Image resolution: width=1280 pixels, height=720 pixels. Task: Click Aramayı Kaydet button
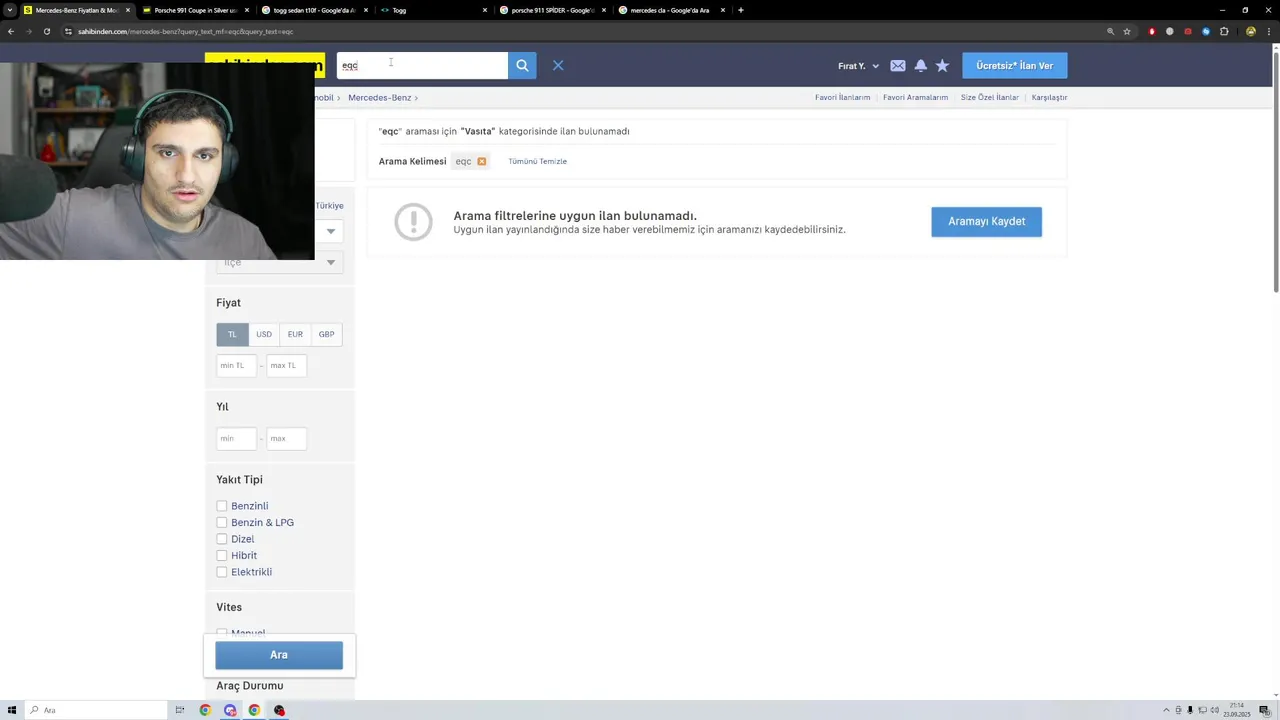986,222
